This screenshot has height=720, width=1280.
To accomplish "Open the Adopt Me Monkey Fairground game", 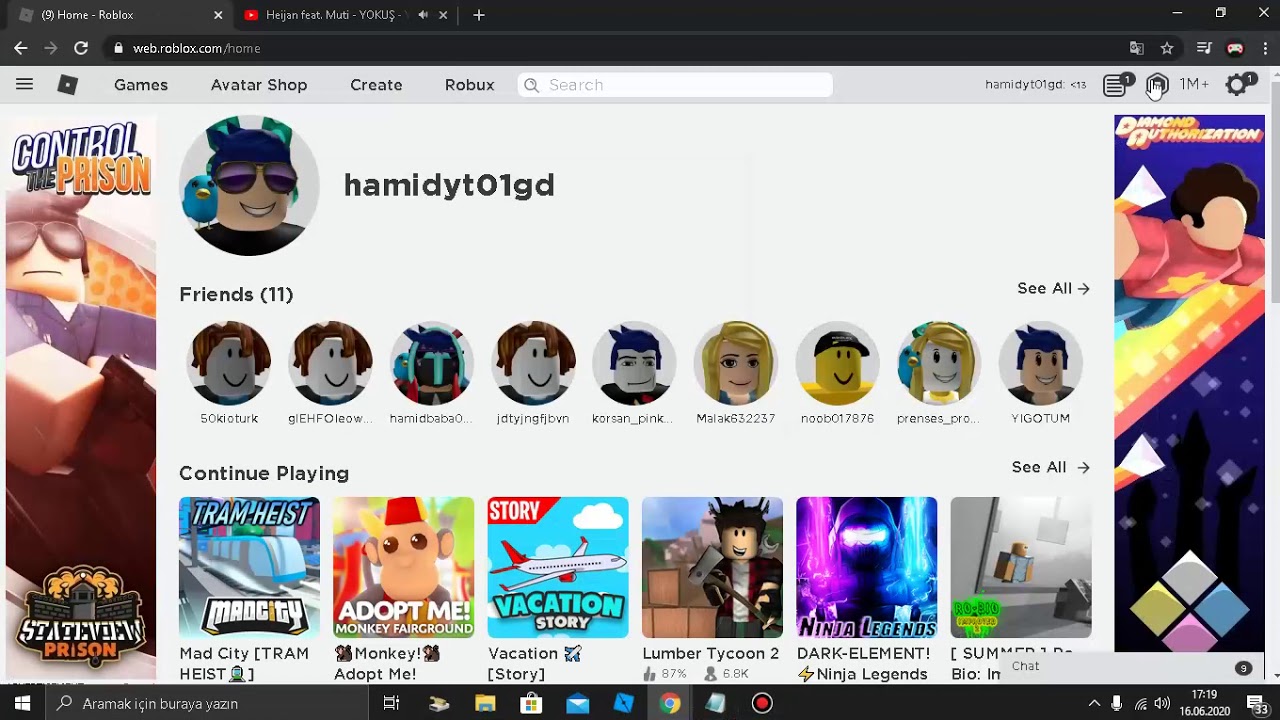I will [404, 567].
